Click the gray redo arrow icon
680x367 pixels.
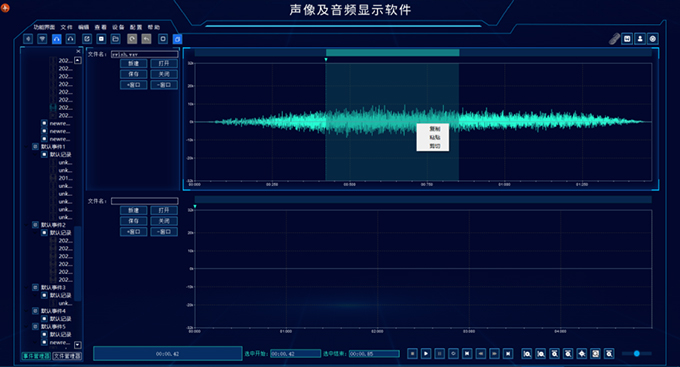pyautogui.click(x=132, y=39)
